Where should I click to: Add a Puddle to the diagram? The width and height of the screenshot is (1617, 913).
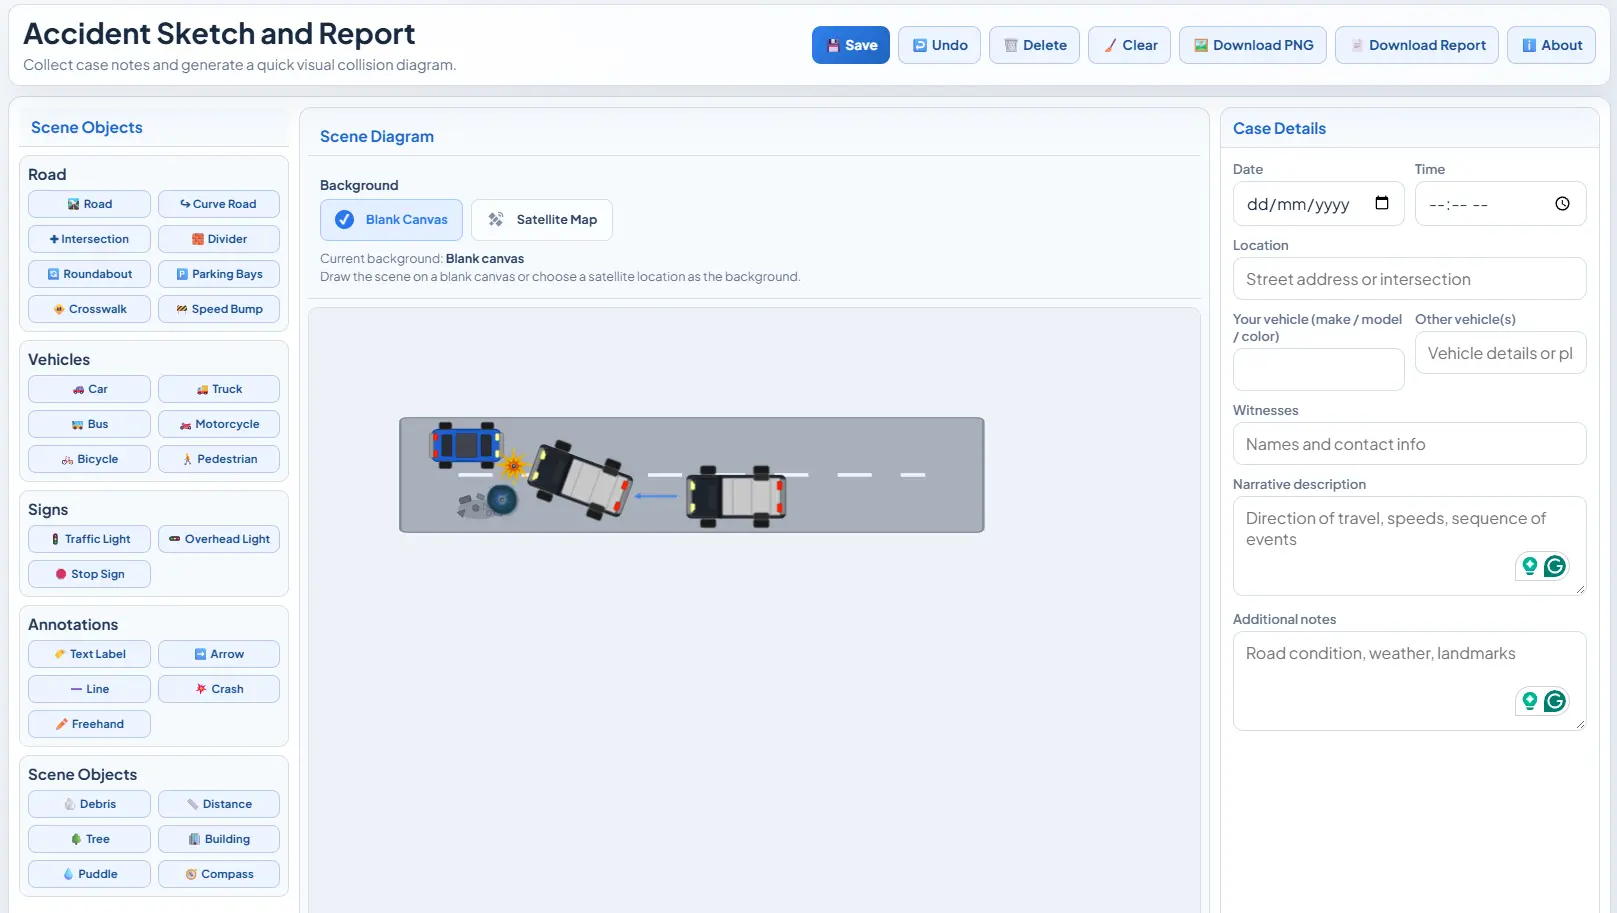89,874
